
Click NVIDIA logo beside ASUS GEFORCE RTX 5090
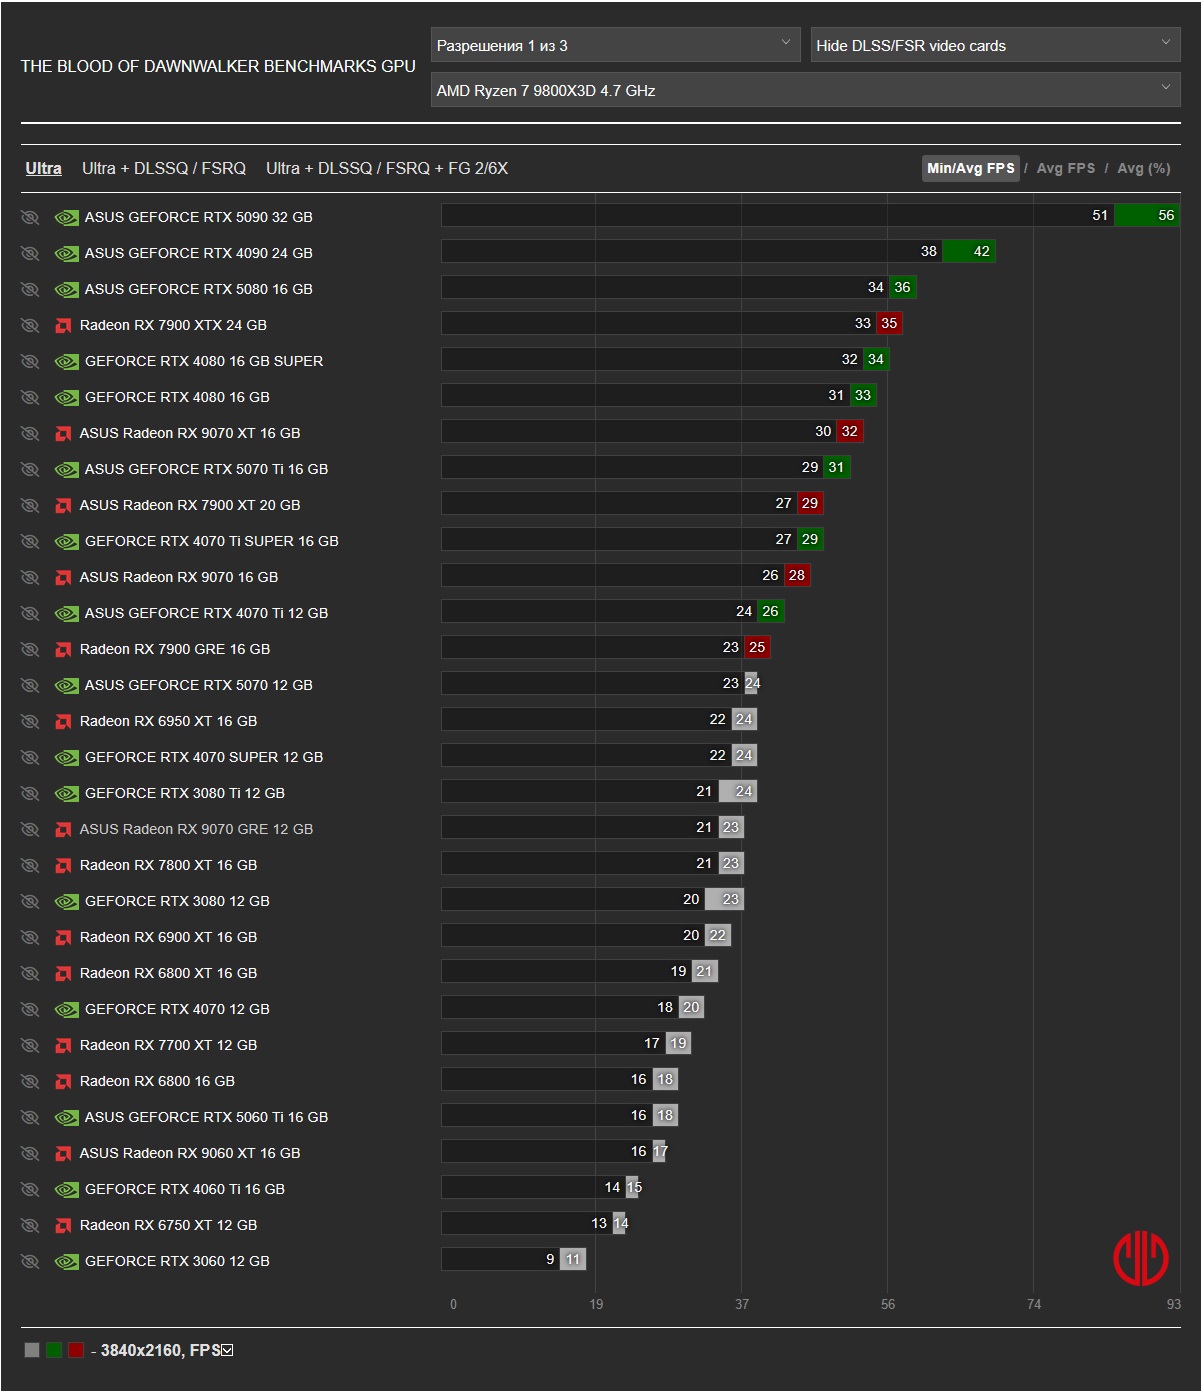(67, 217)
